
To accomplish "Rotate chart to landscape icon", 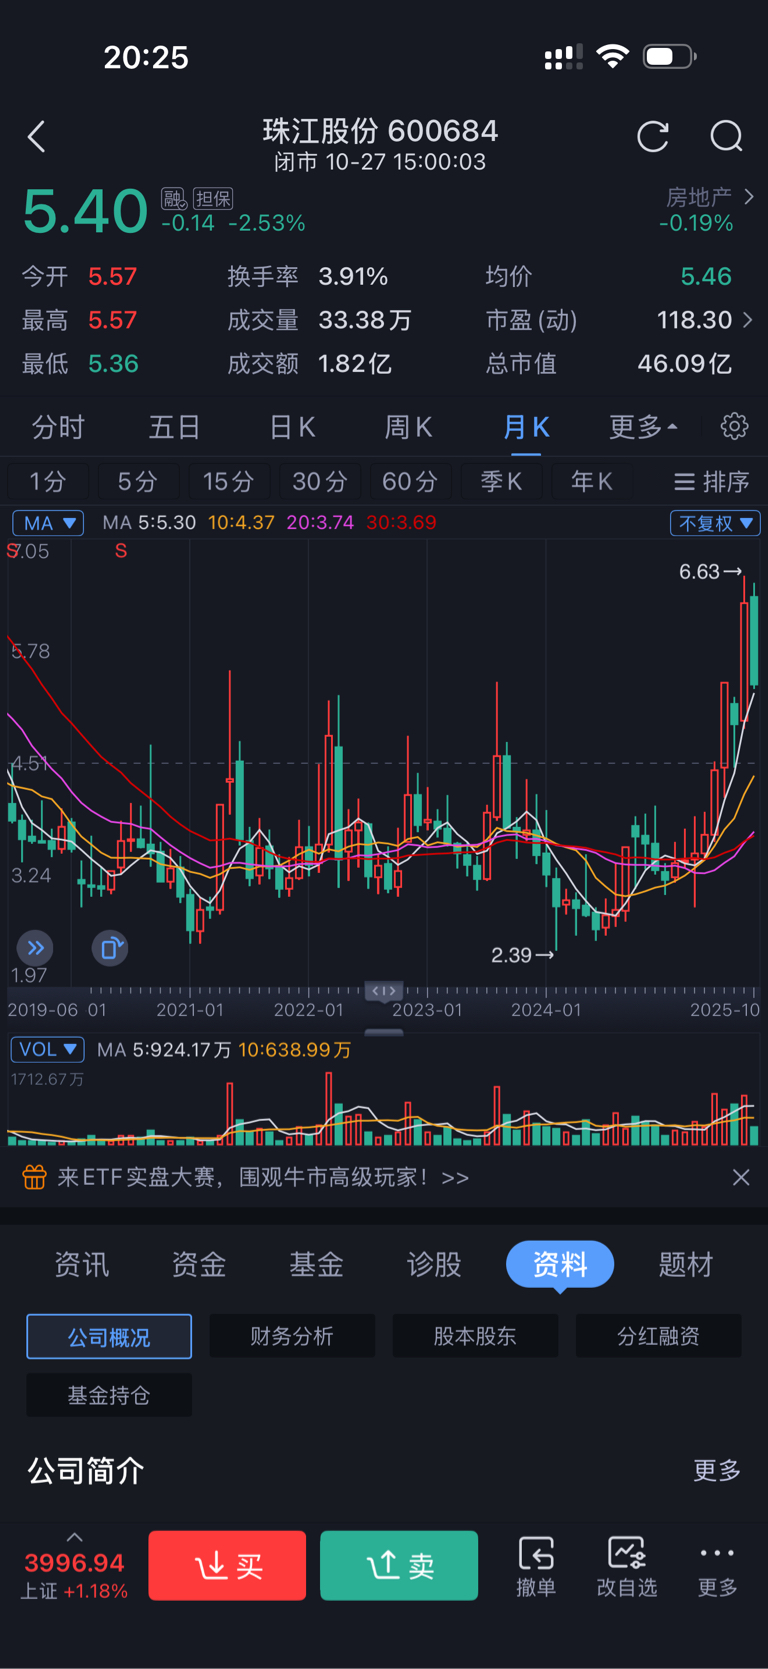I will (x=110, y=948).
